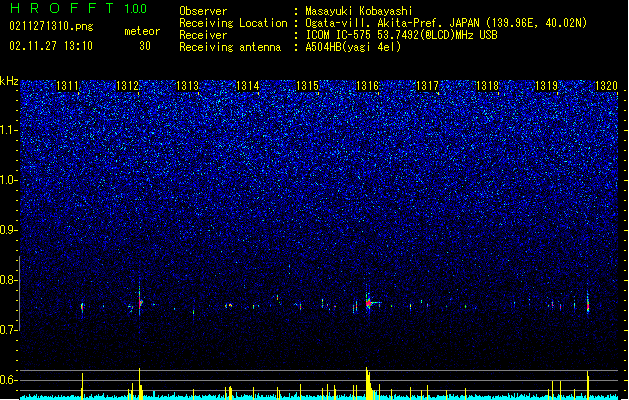Click the Ogata-vill. Akita-Pref. JAPAN location text
This screenshot has height=400, width=629.
point(446,23)
